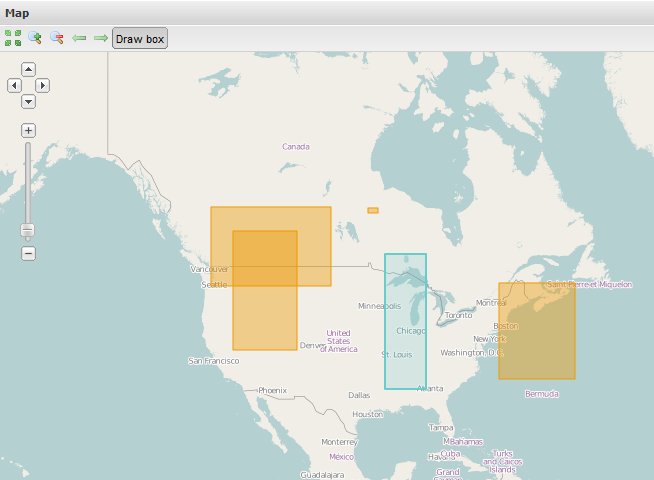Viewport: 654px width, 480px height.
Task: Click the tiny orange box in Canada
Action: pyautogui.click(x=373, y=211)
